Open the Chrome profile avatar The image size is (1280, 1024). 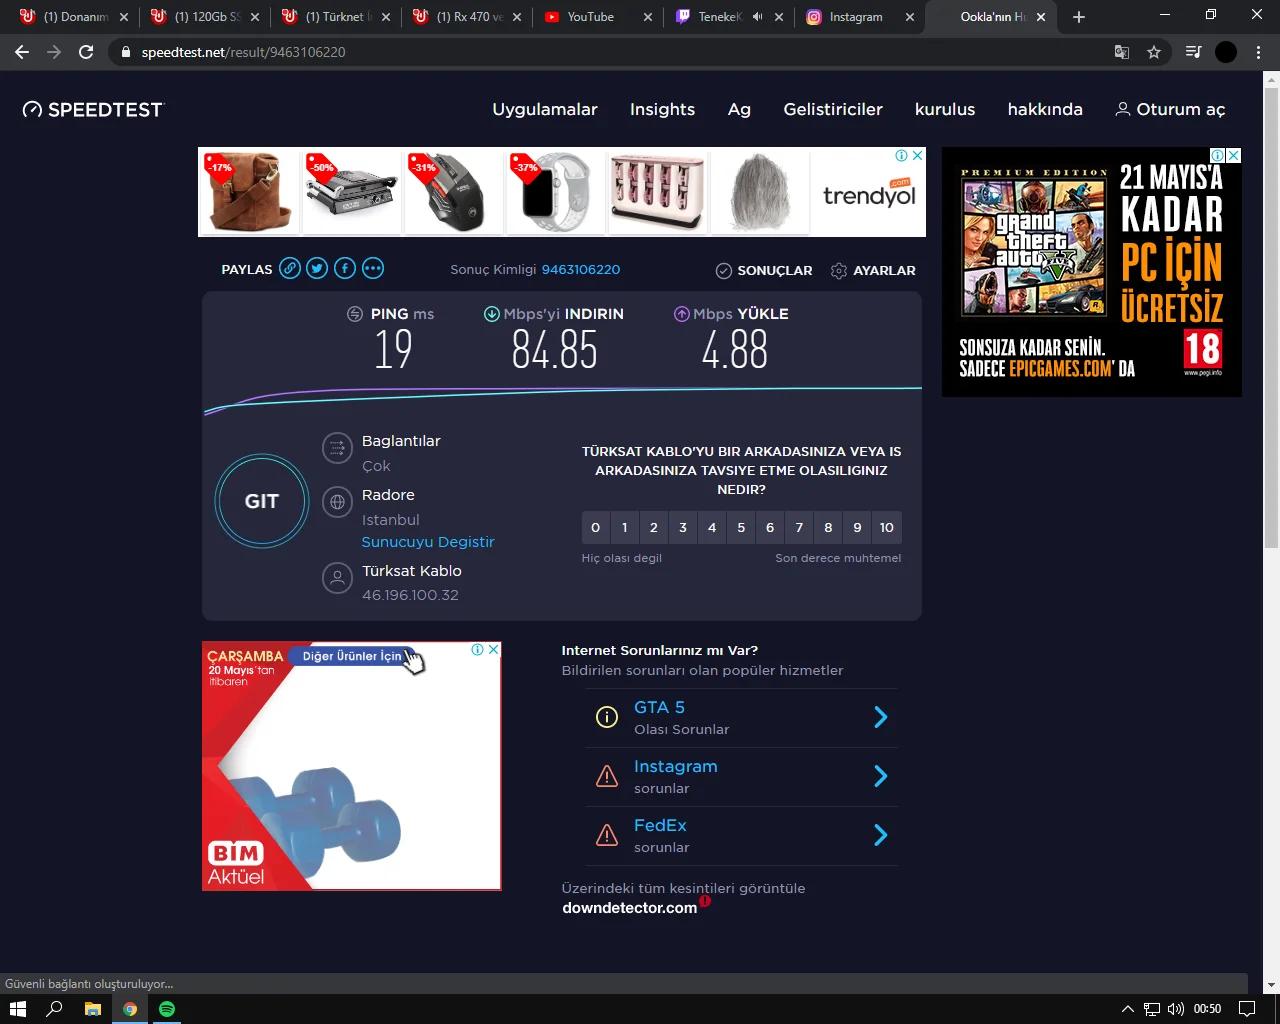pyautogui.click(x=1226, y=52)
